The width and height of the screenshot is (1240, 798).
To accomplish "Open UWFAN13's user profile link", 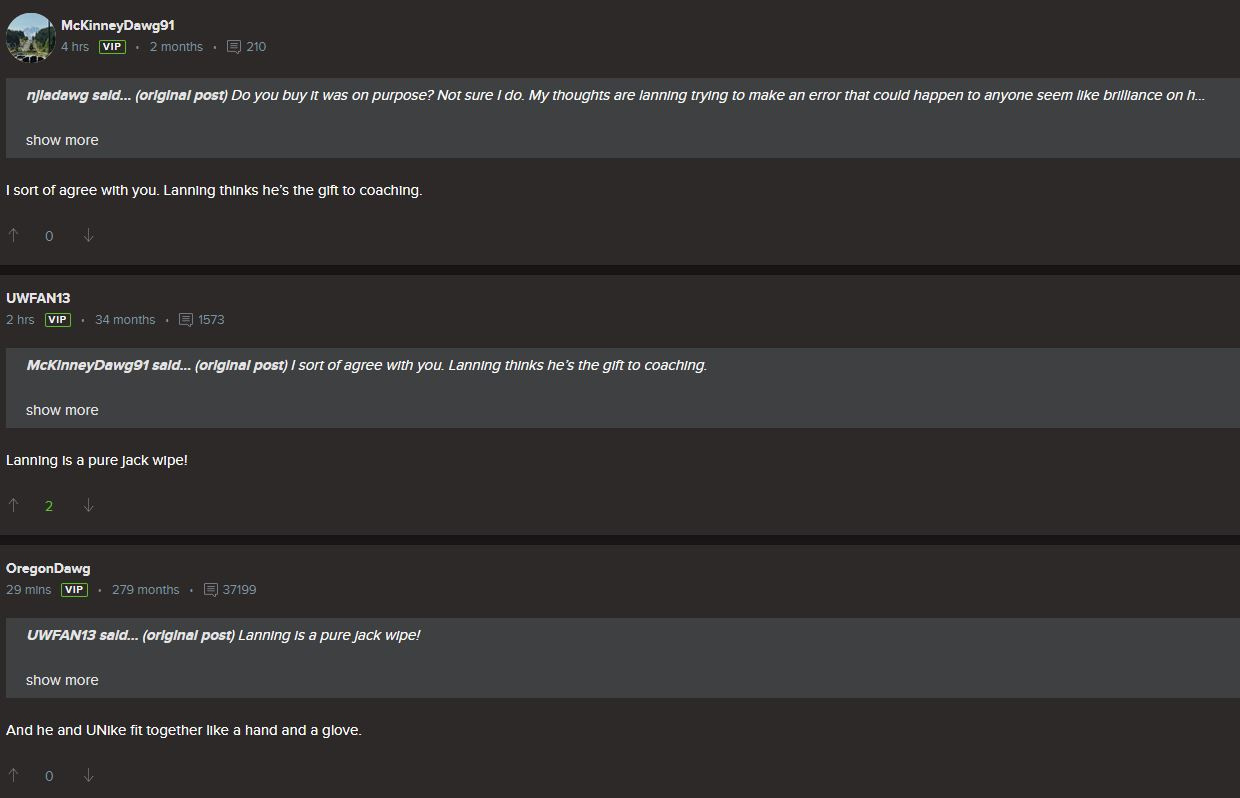I will pos(38,298).
